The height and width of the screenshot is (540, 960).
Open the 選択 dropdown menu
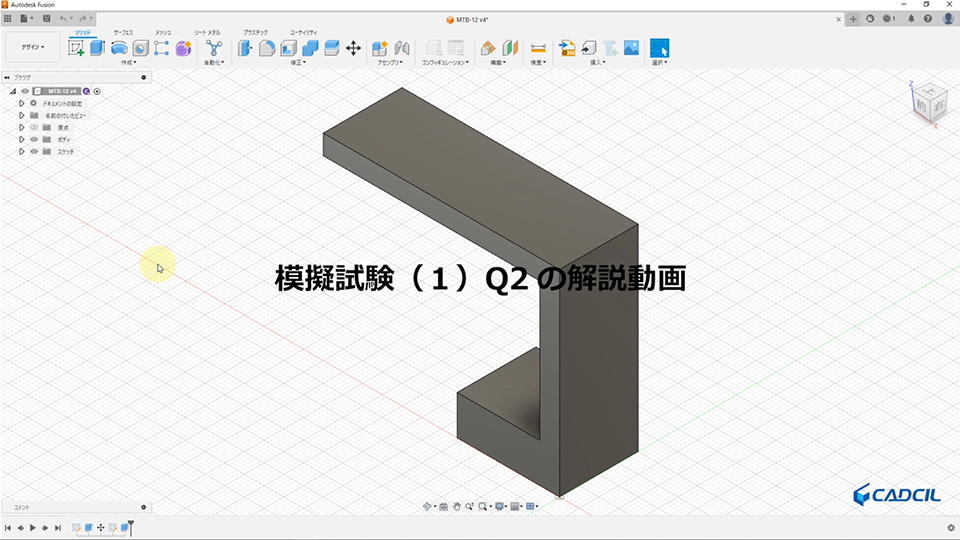click(659, 62)
